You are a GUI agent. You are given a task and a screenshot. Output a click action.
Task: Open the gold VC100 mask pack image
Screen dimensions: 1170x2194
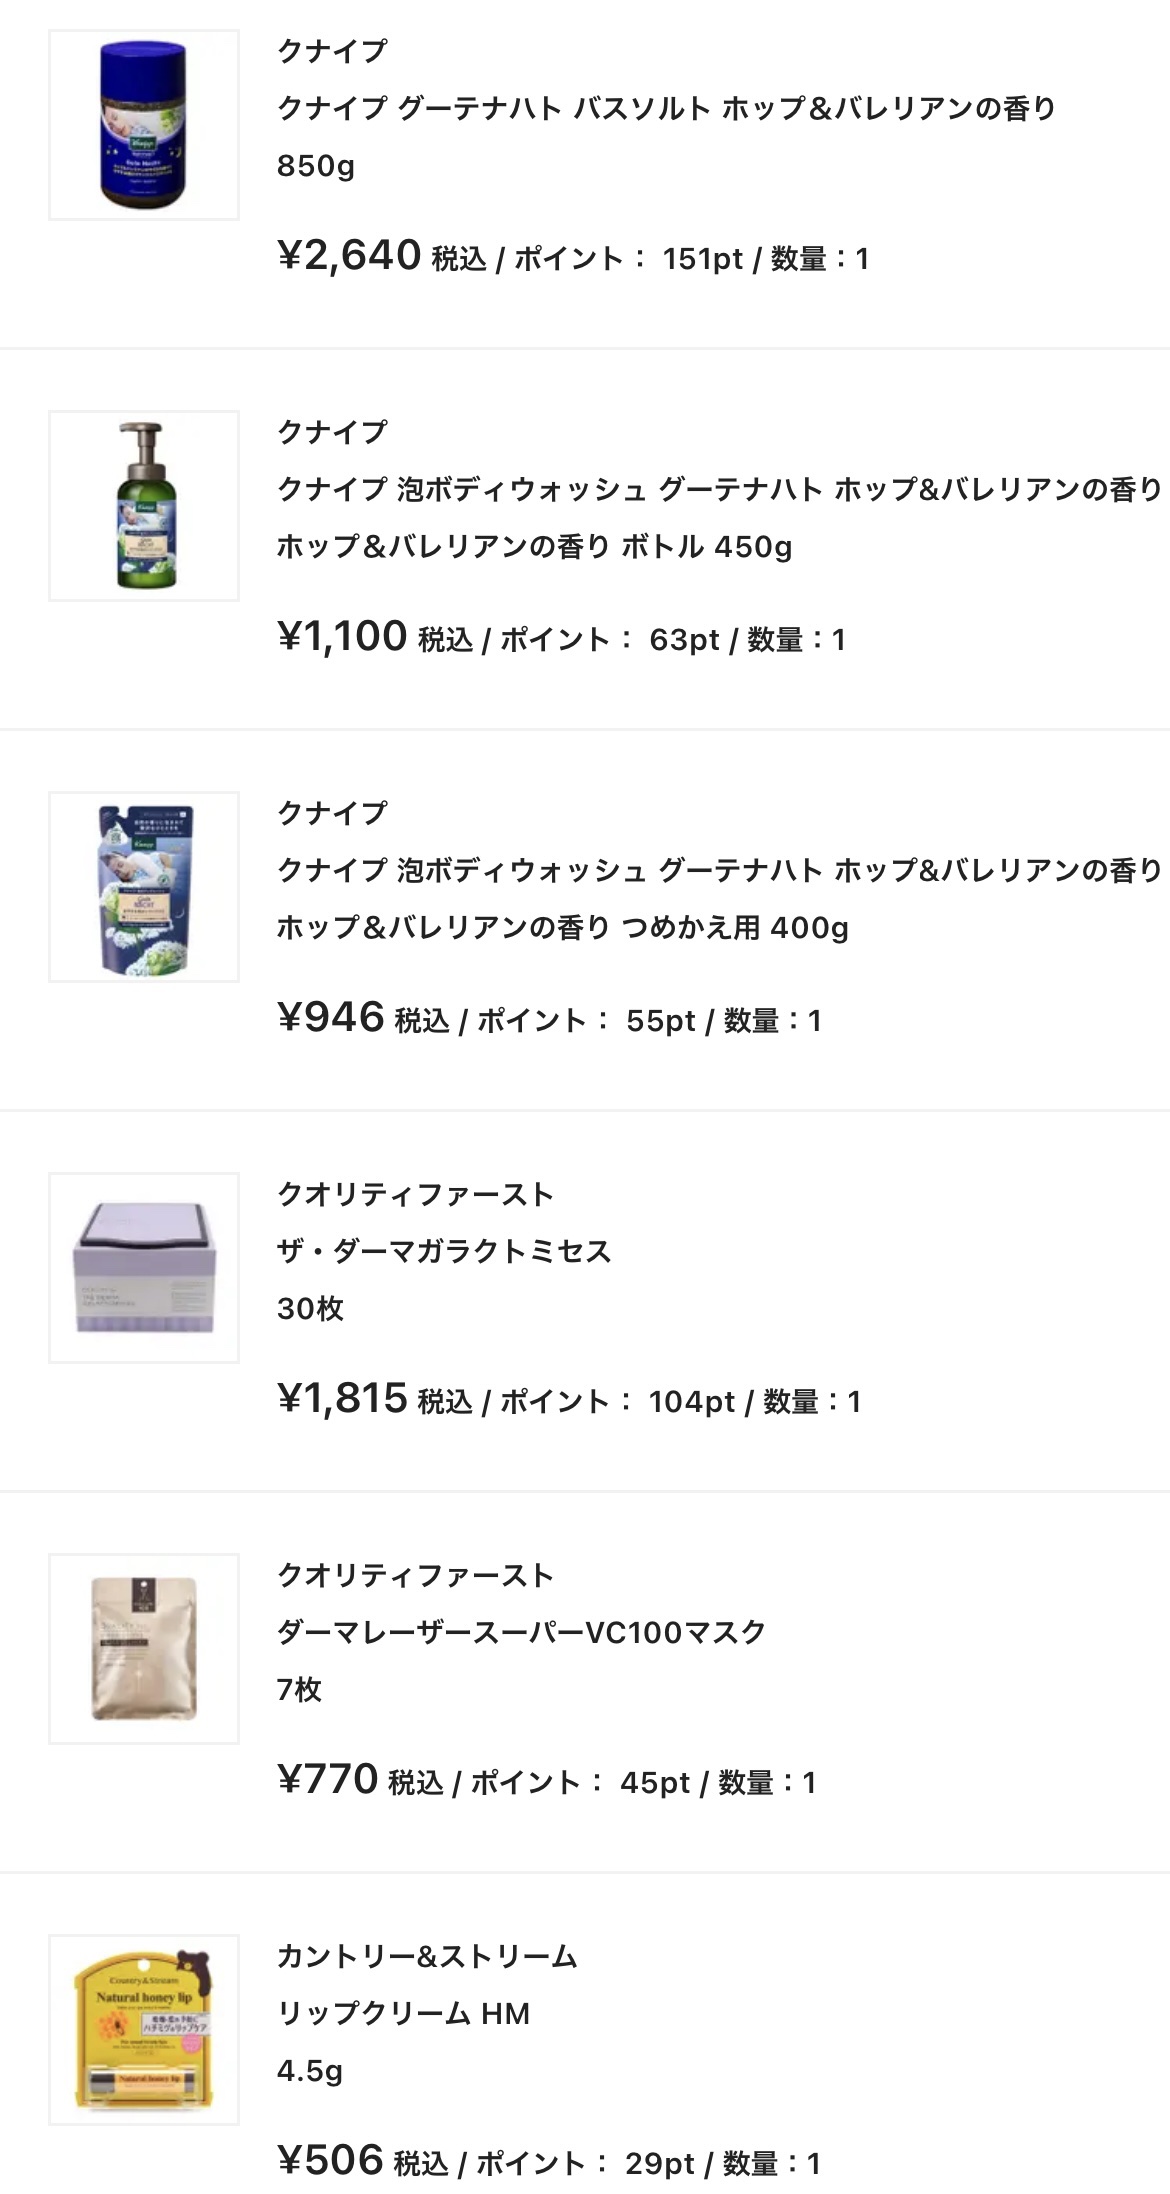144,1649
